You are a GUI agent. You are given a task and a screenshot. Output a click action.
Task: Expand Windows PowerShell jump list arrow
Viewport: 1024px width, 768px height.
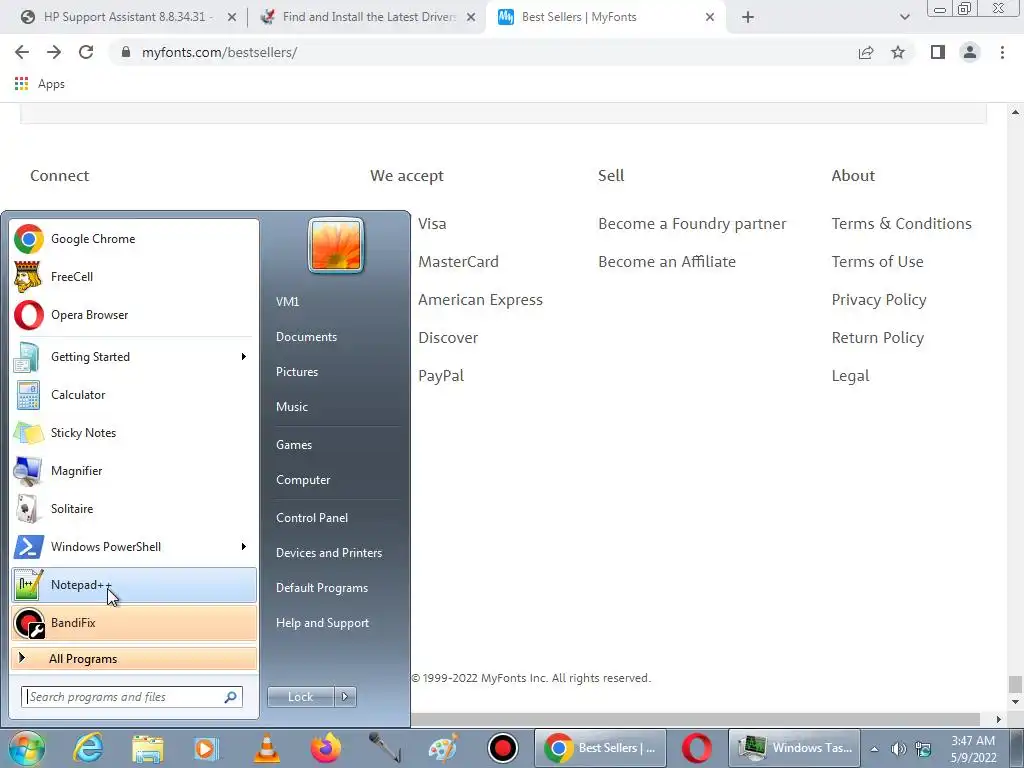pyautogui.click(x=244, y=547)
